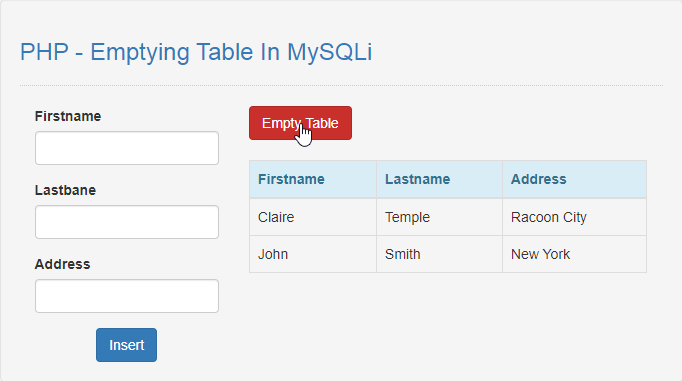Focus the Firstname input field

point(127,148)
